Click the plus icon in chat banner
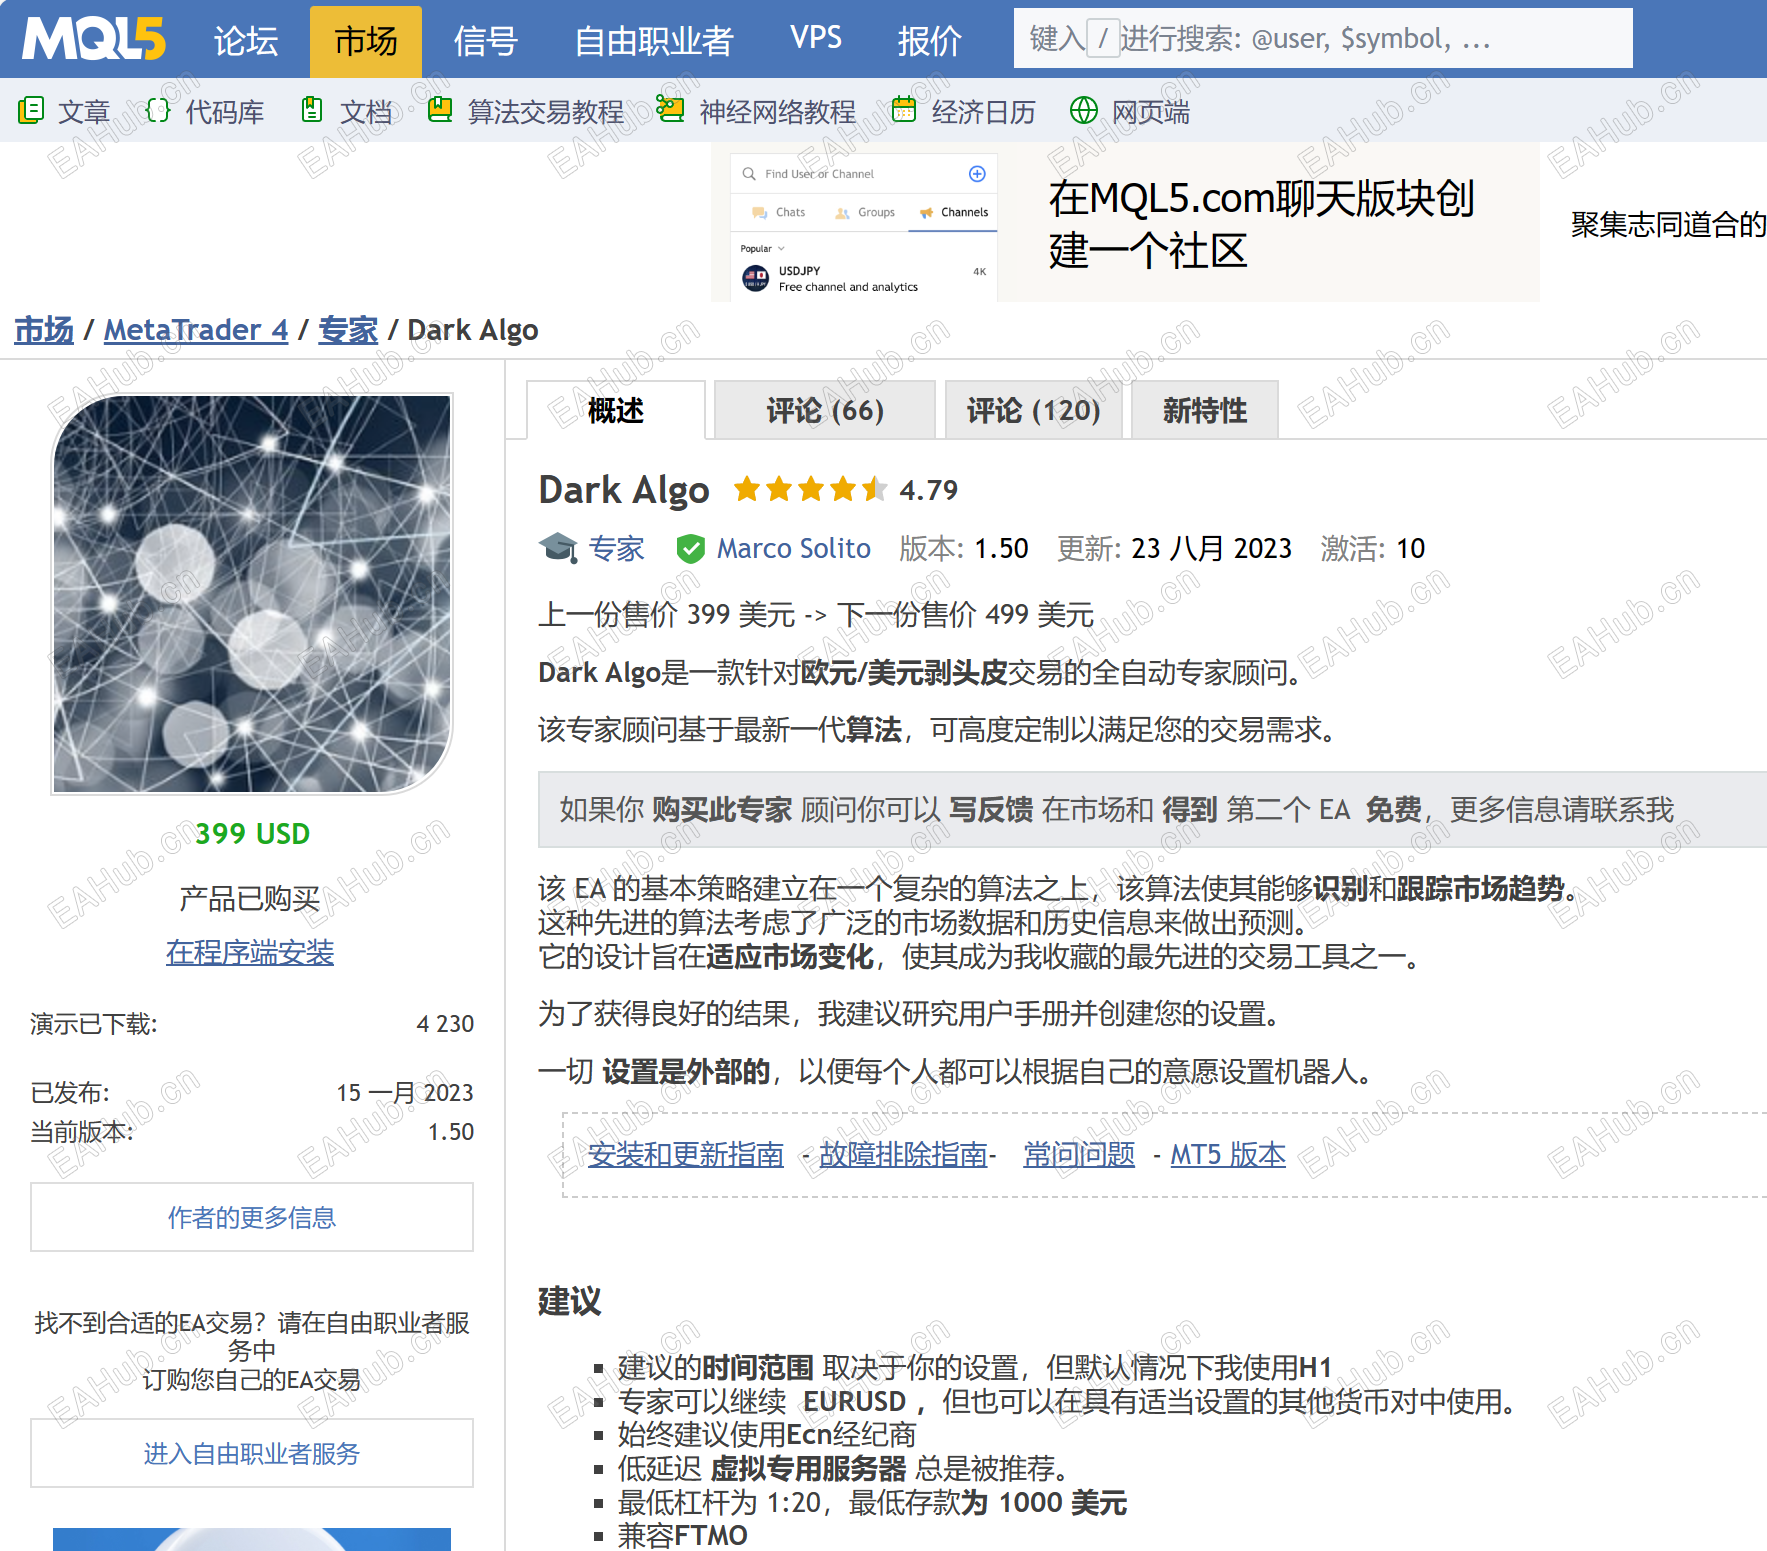This screenshot has width=1767, height=1551. 977,174
